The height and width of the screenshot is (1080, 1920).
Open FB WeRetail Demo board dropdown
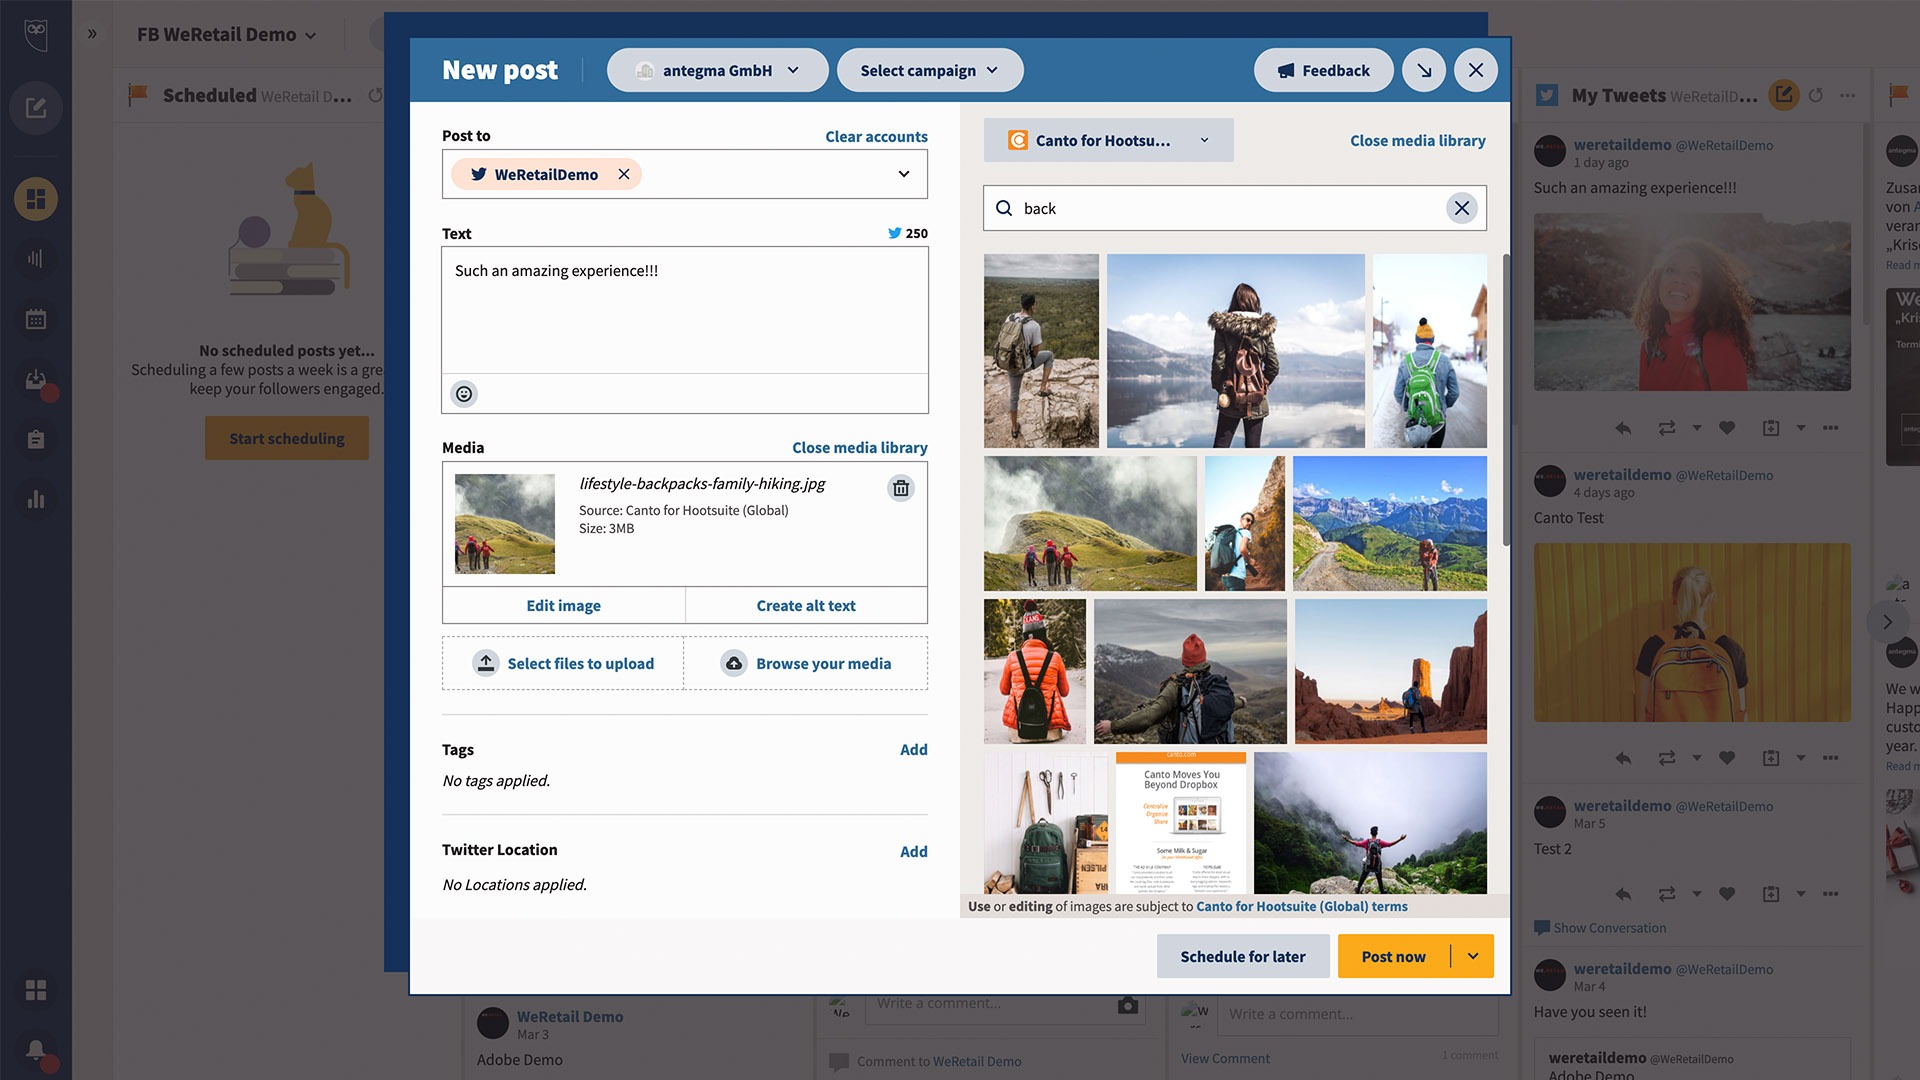point(227,34)
